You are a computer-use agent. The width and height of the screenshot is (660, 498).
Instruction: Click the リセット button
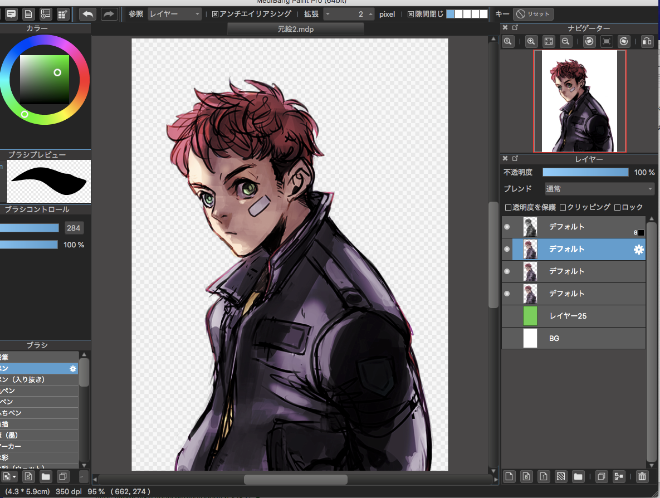[x=534, y=15]
